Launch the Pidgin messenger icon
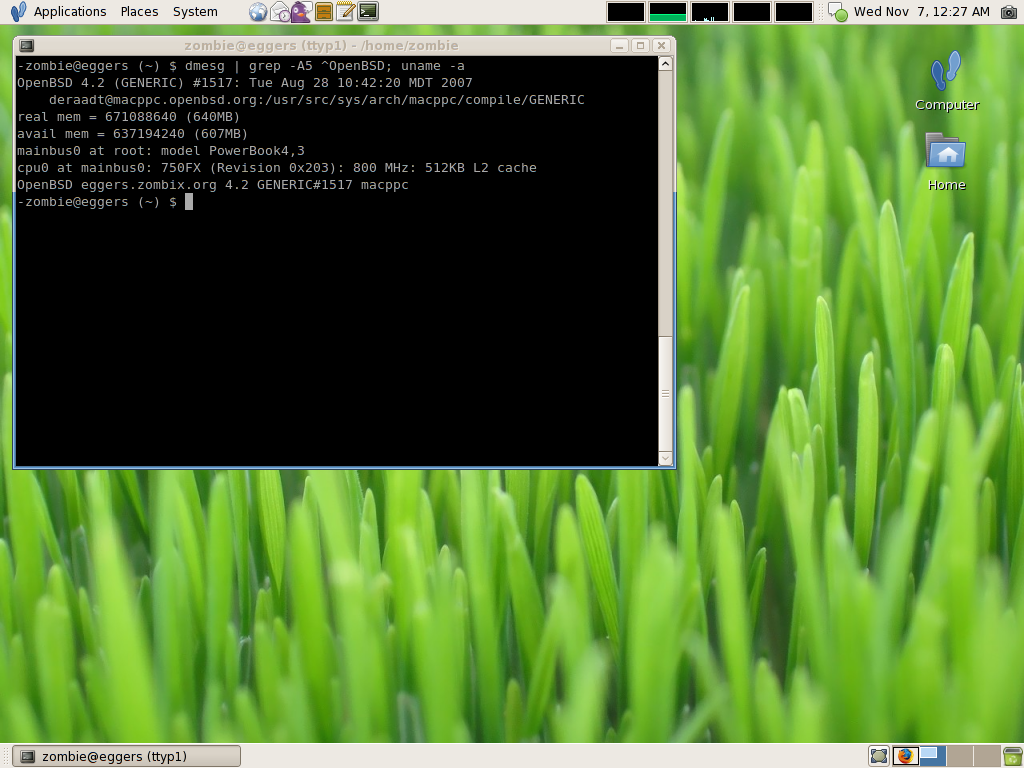 pos(301,12)
